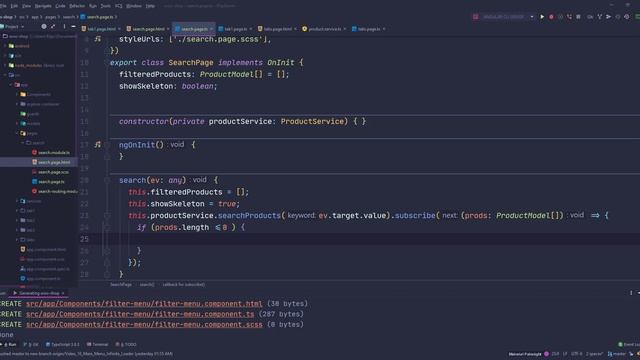
Task: Close the search.page.html editor tab
Action: click(x=168, y=29)
